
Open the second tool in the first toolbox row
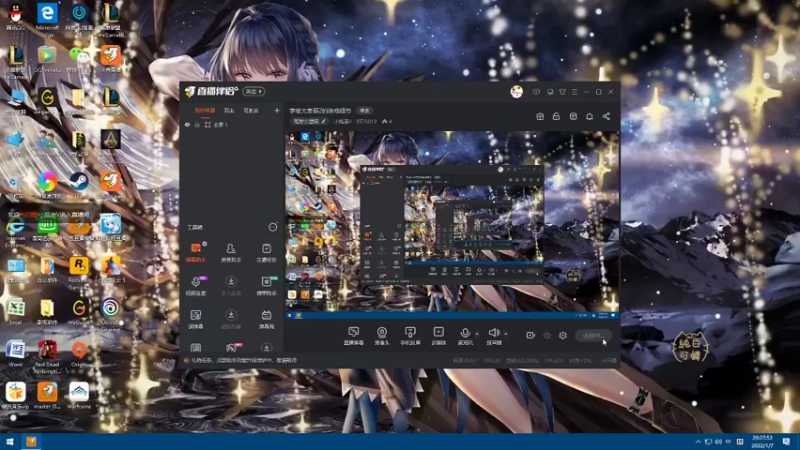click(231, 252)
